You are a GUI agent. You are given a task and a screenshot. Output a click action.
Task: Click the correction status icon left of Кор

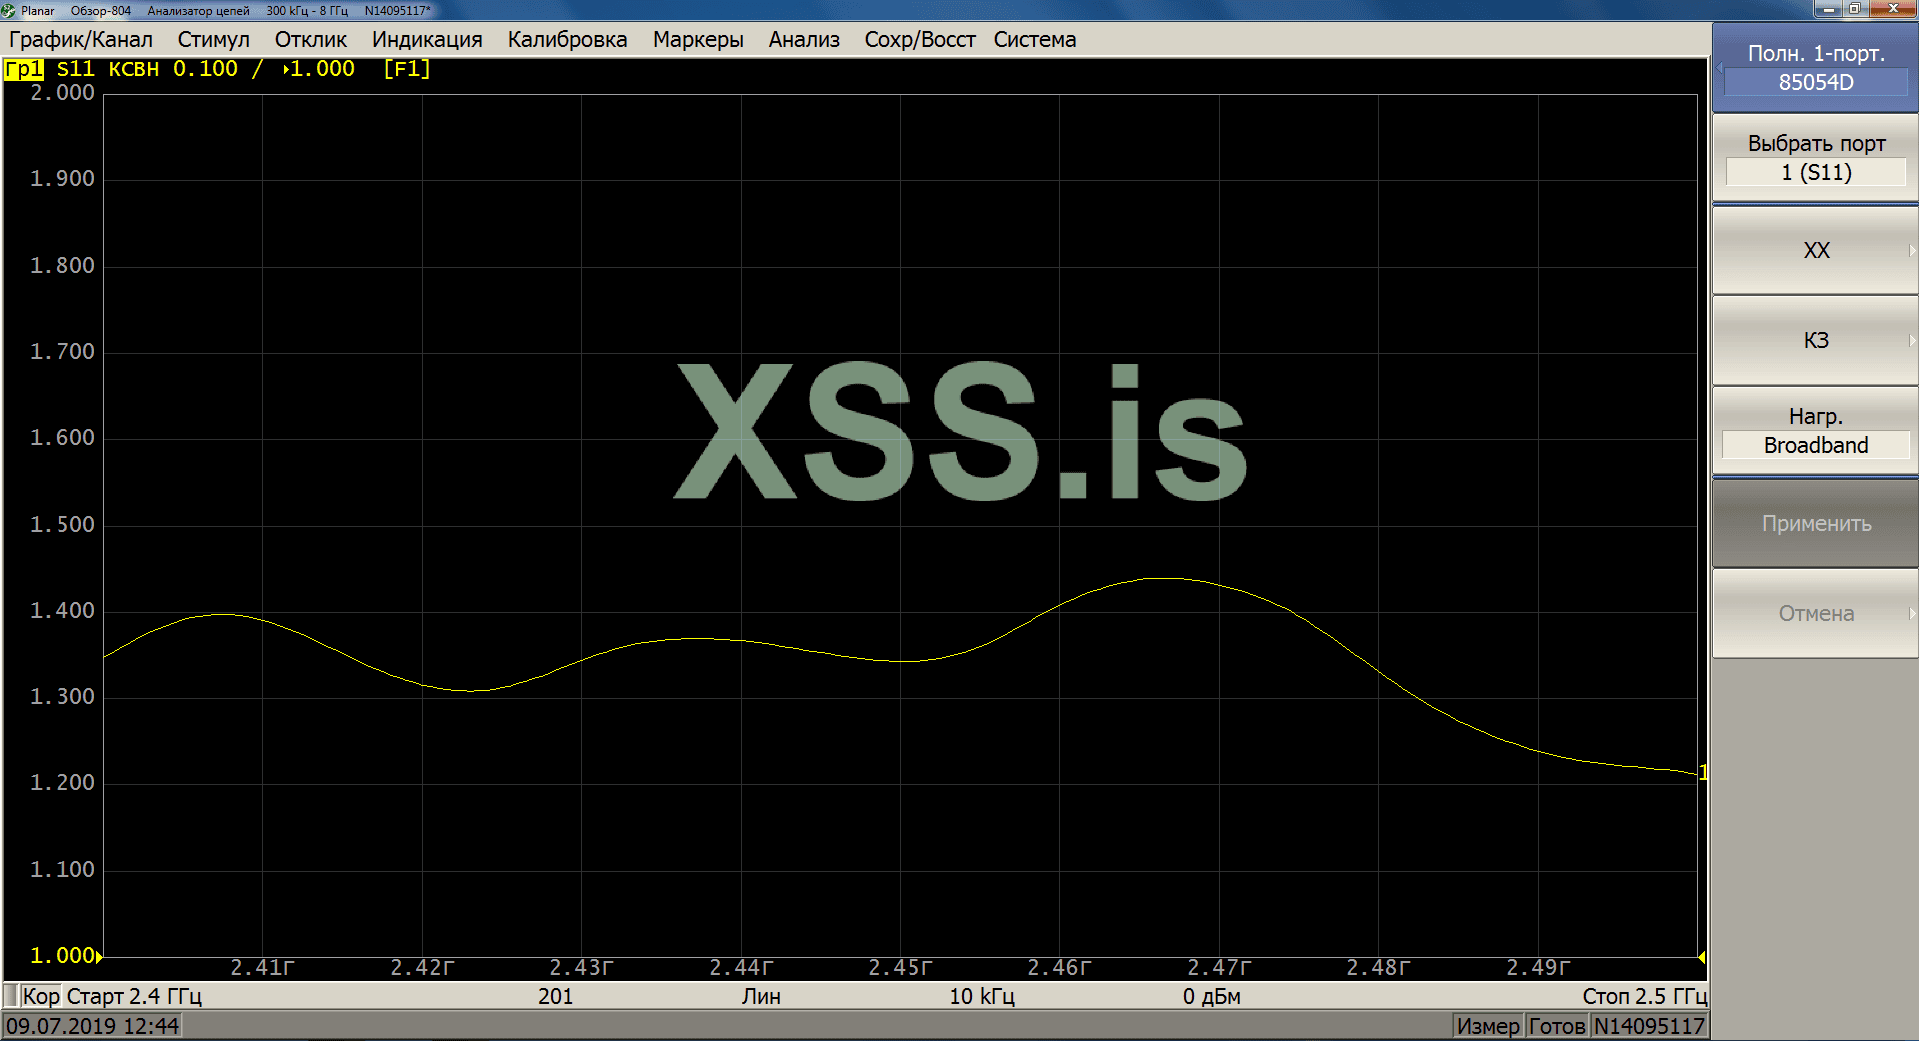12,996
